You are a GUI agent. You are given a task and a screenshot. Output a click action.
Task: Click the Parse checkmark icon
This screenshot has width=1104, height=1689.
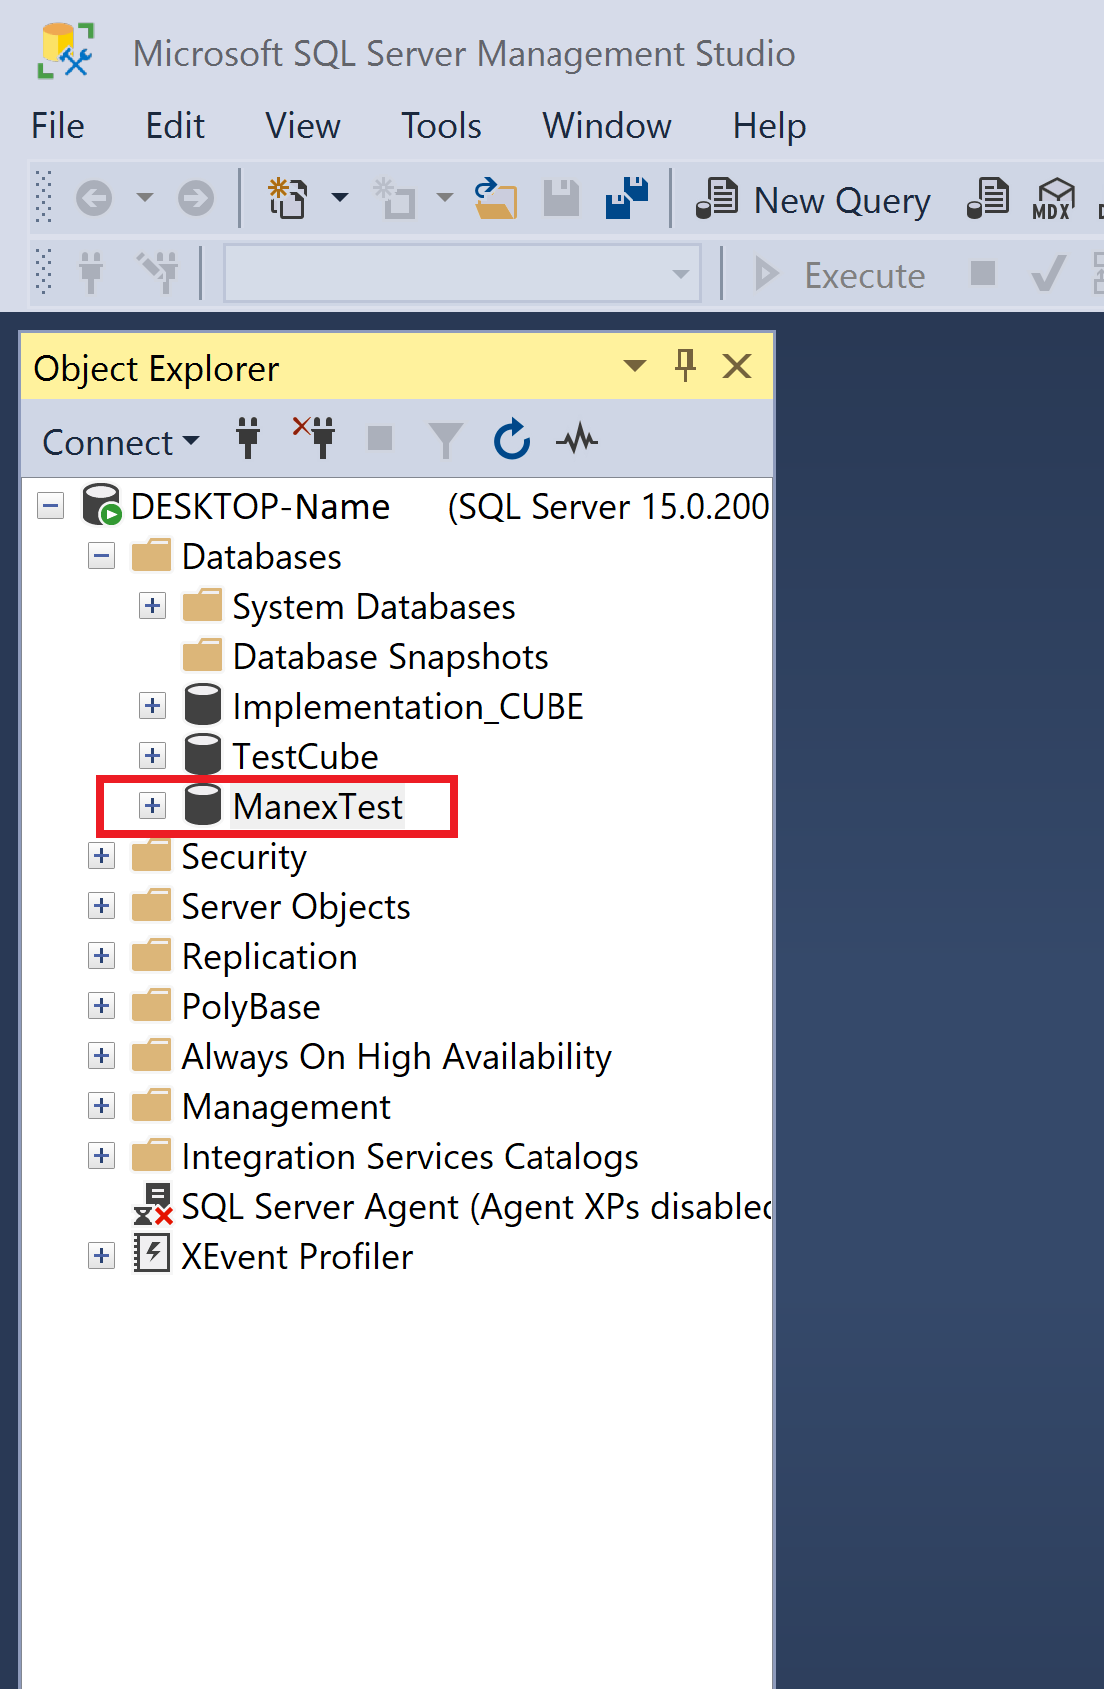coord(1048,272)
